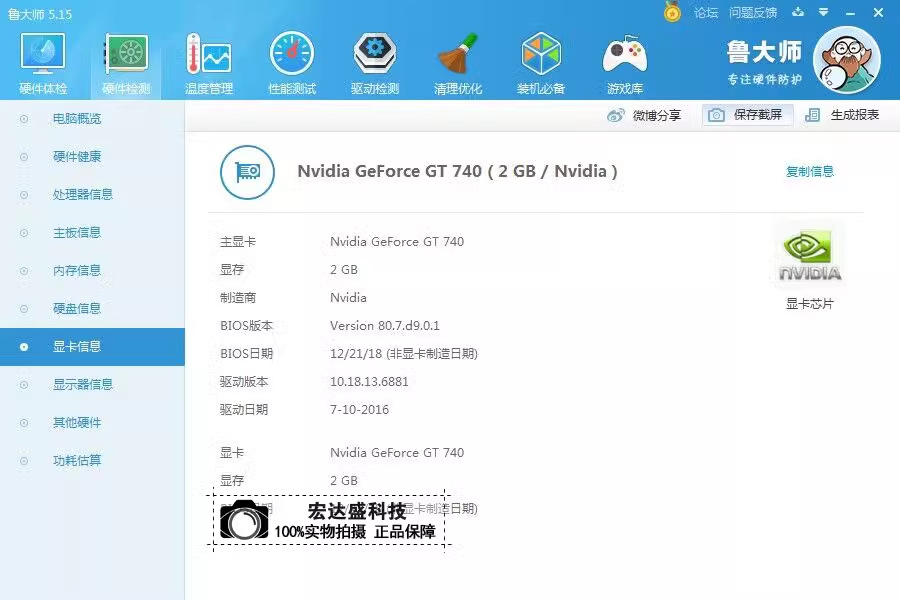Viewport: 900px width, 600px height.
Task: Open 清理优化 cleanup broom icon
Action: [458, 63]
